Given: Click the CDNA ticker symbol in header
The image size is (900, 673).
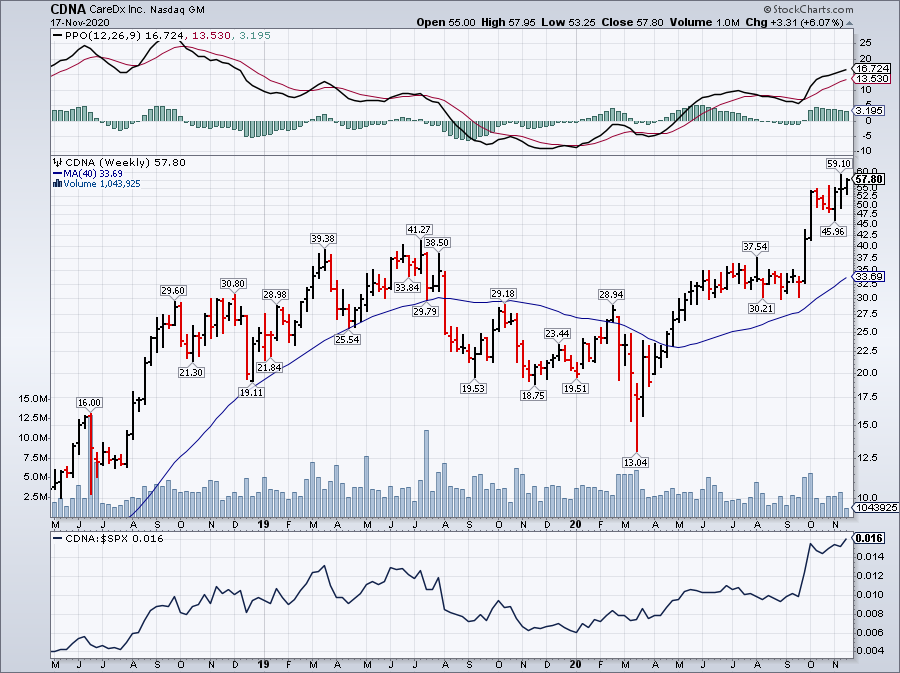Looking at the screenshot, I should [x=68, y=10].
